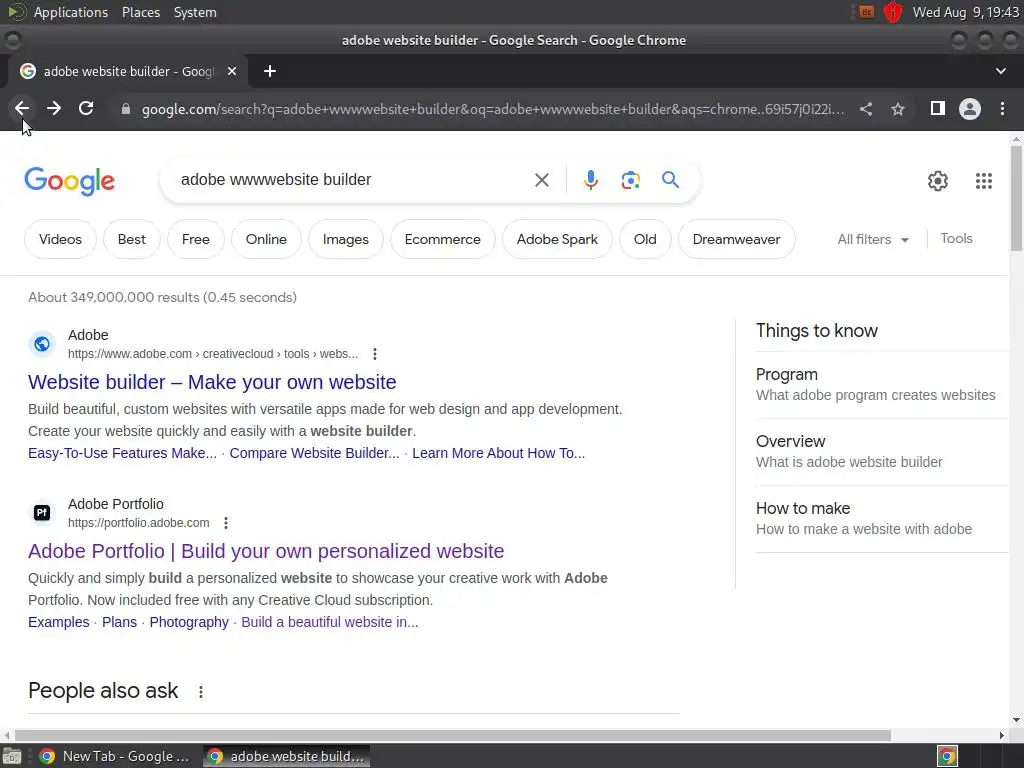The image size is (1024, 768).
Task: Select the Dreamweaver filter chip
Action: coord(736,239)
